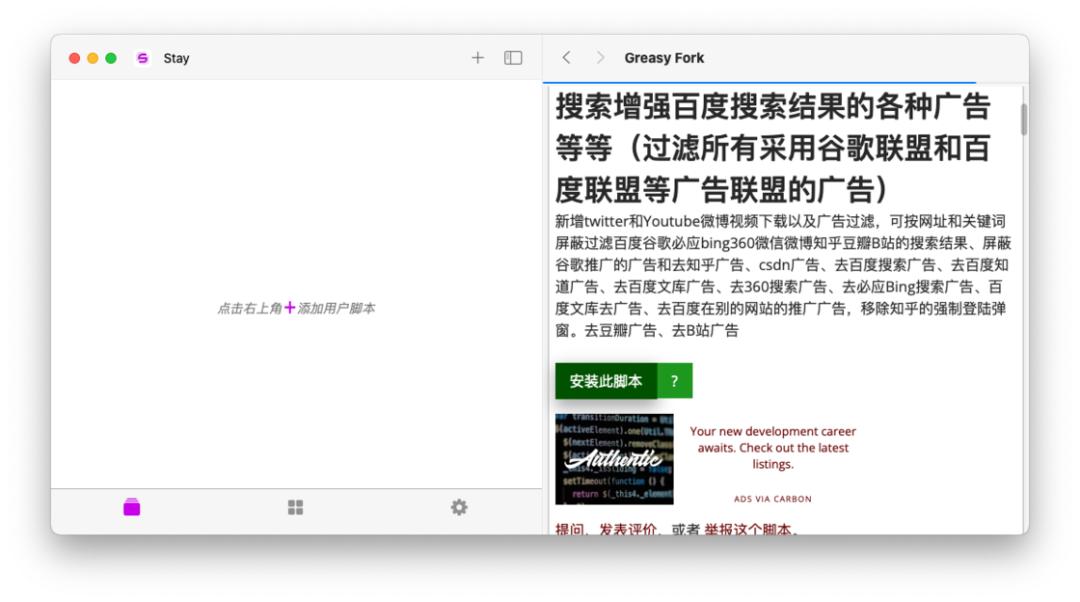Open the development career listings ad link
Viewport: 1080px width, 602px height.
(x=772, y=447)
